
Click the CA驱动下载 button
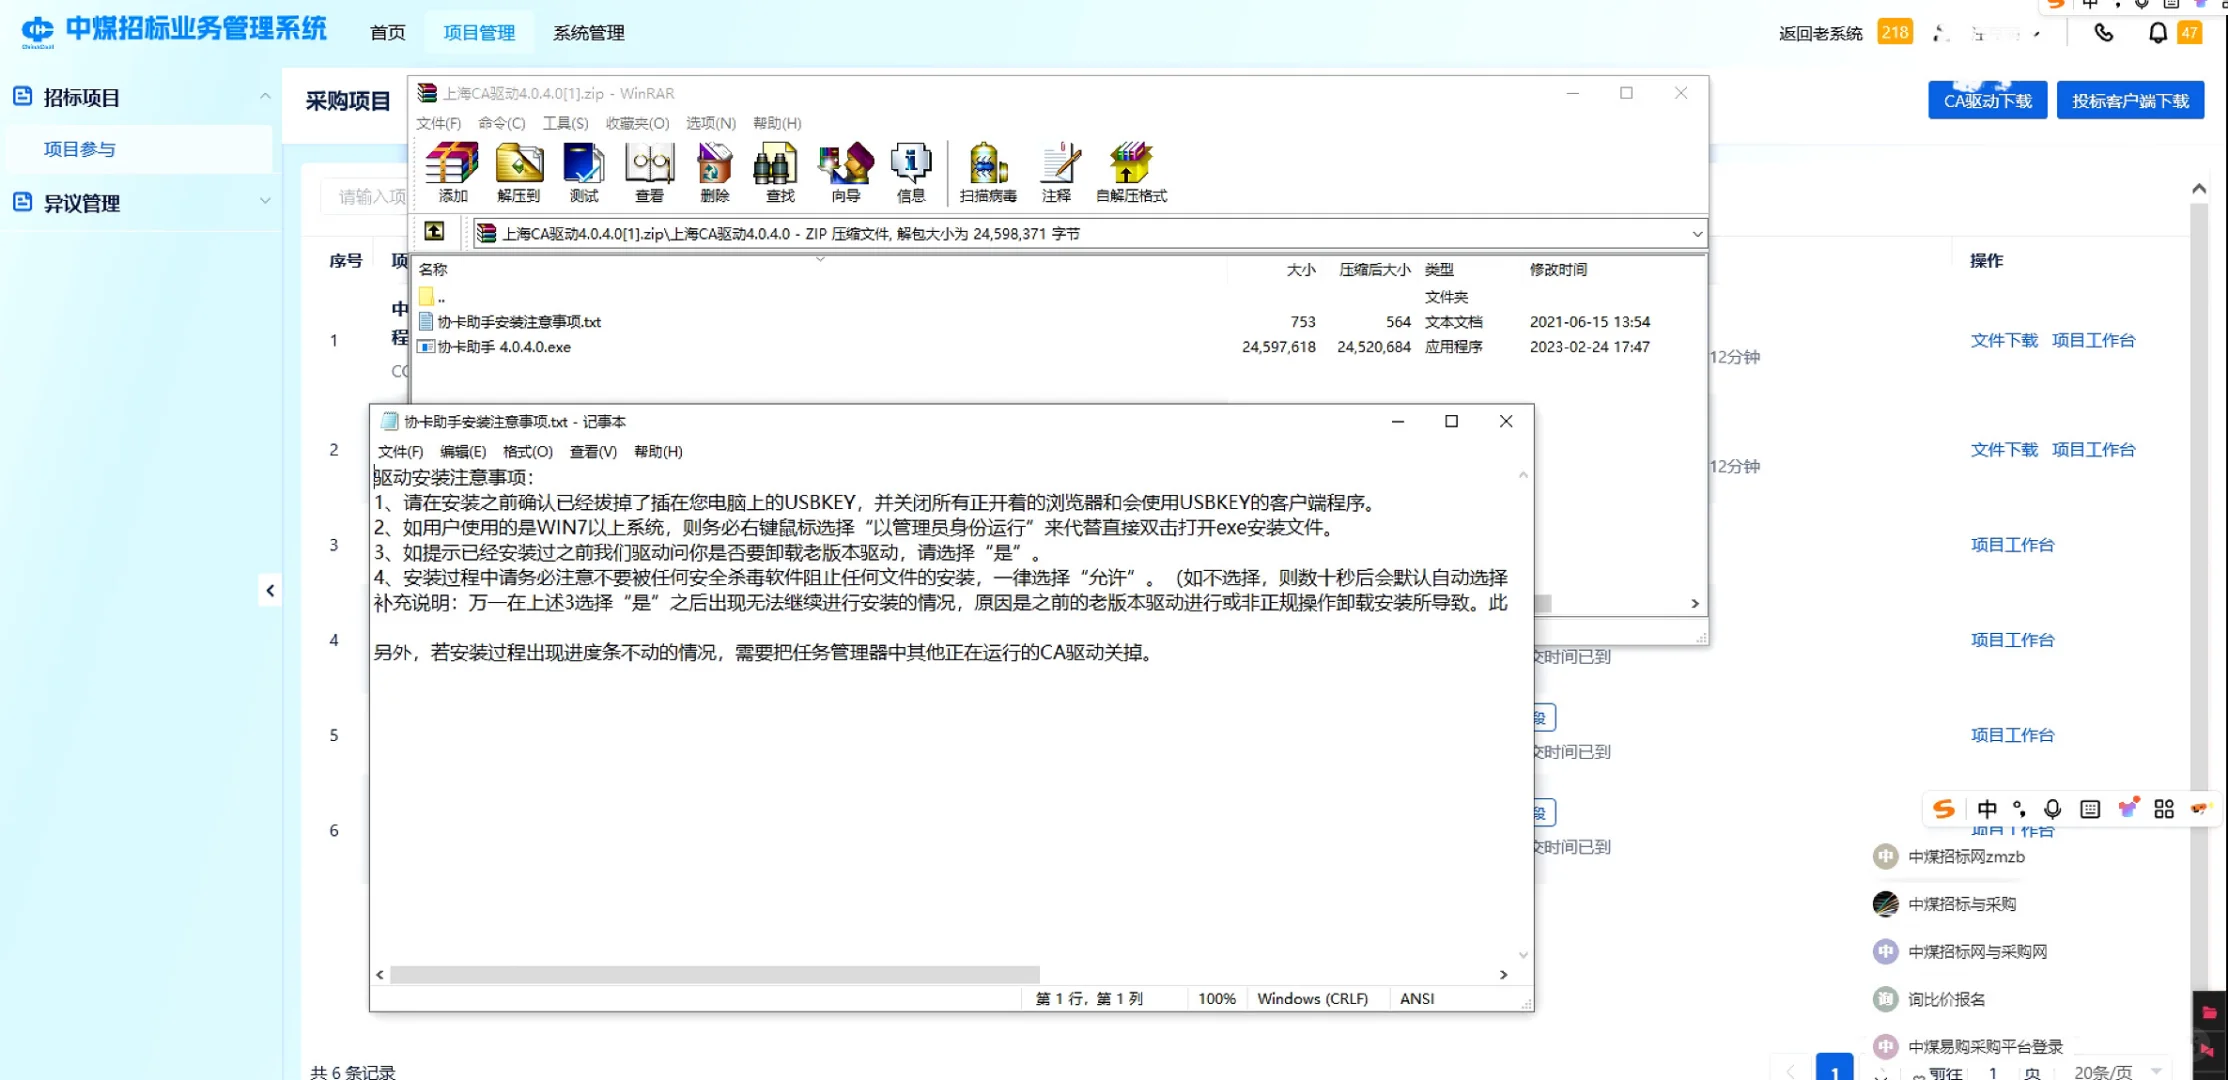pos(1987,101)
